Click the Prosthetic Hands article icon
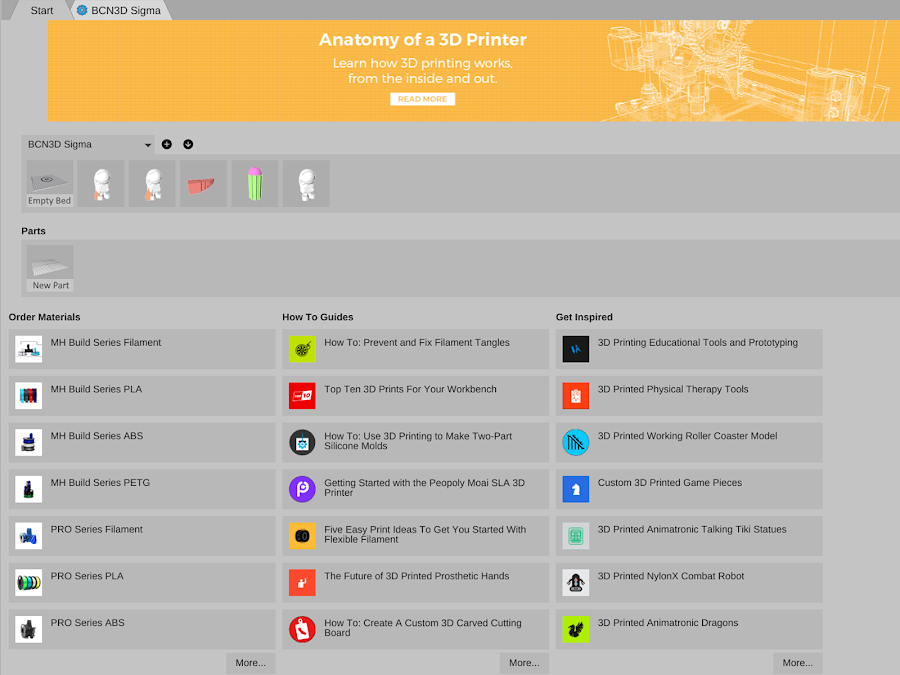 pos(302,583)
